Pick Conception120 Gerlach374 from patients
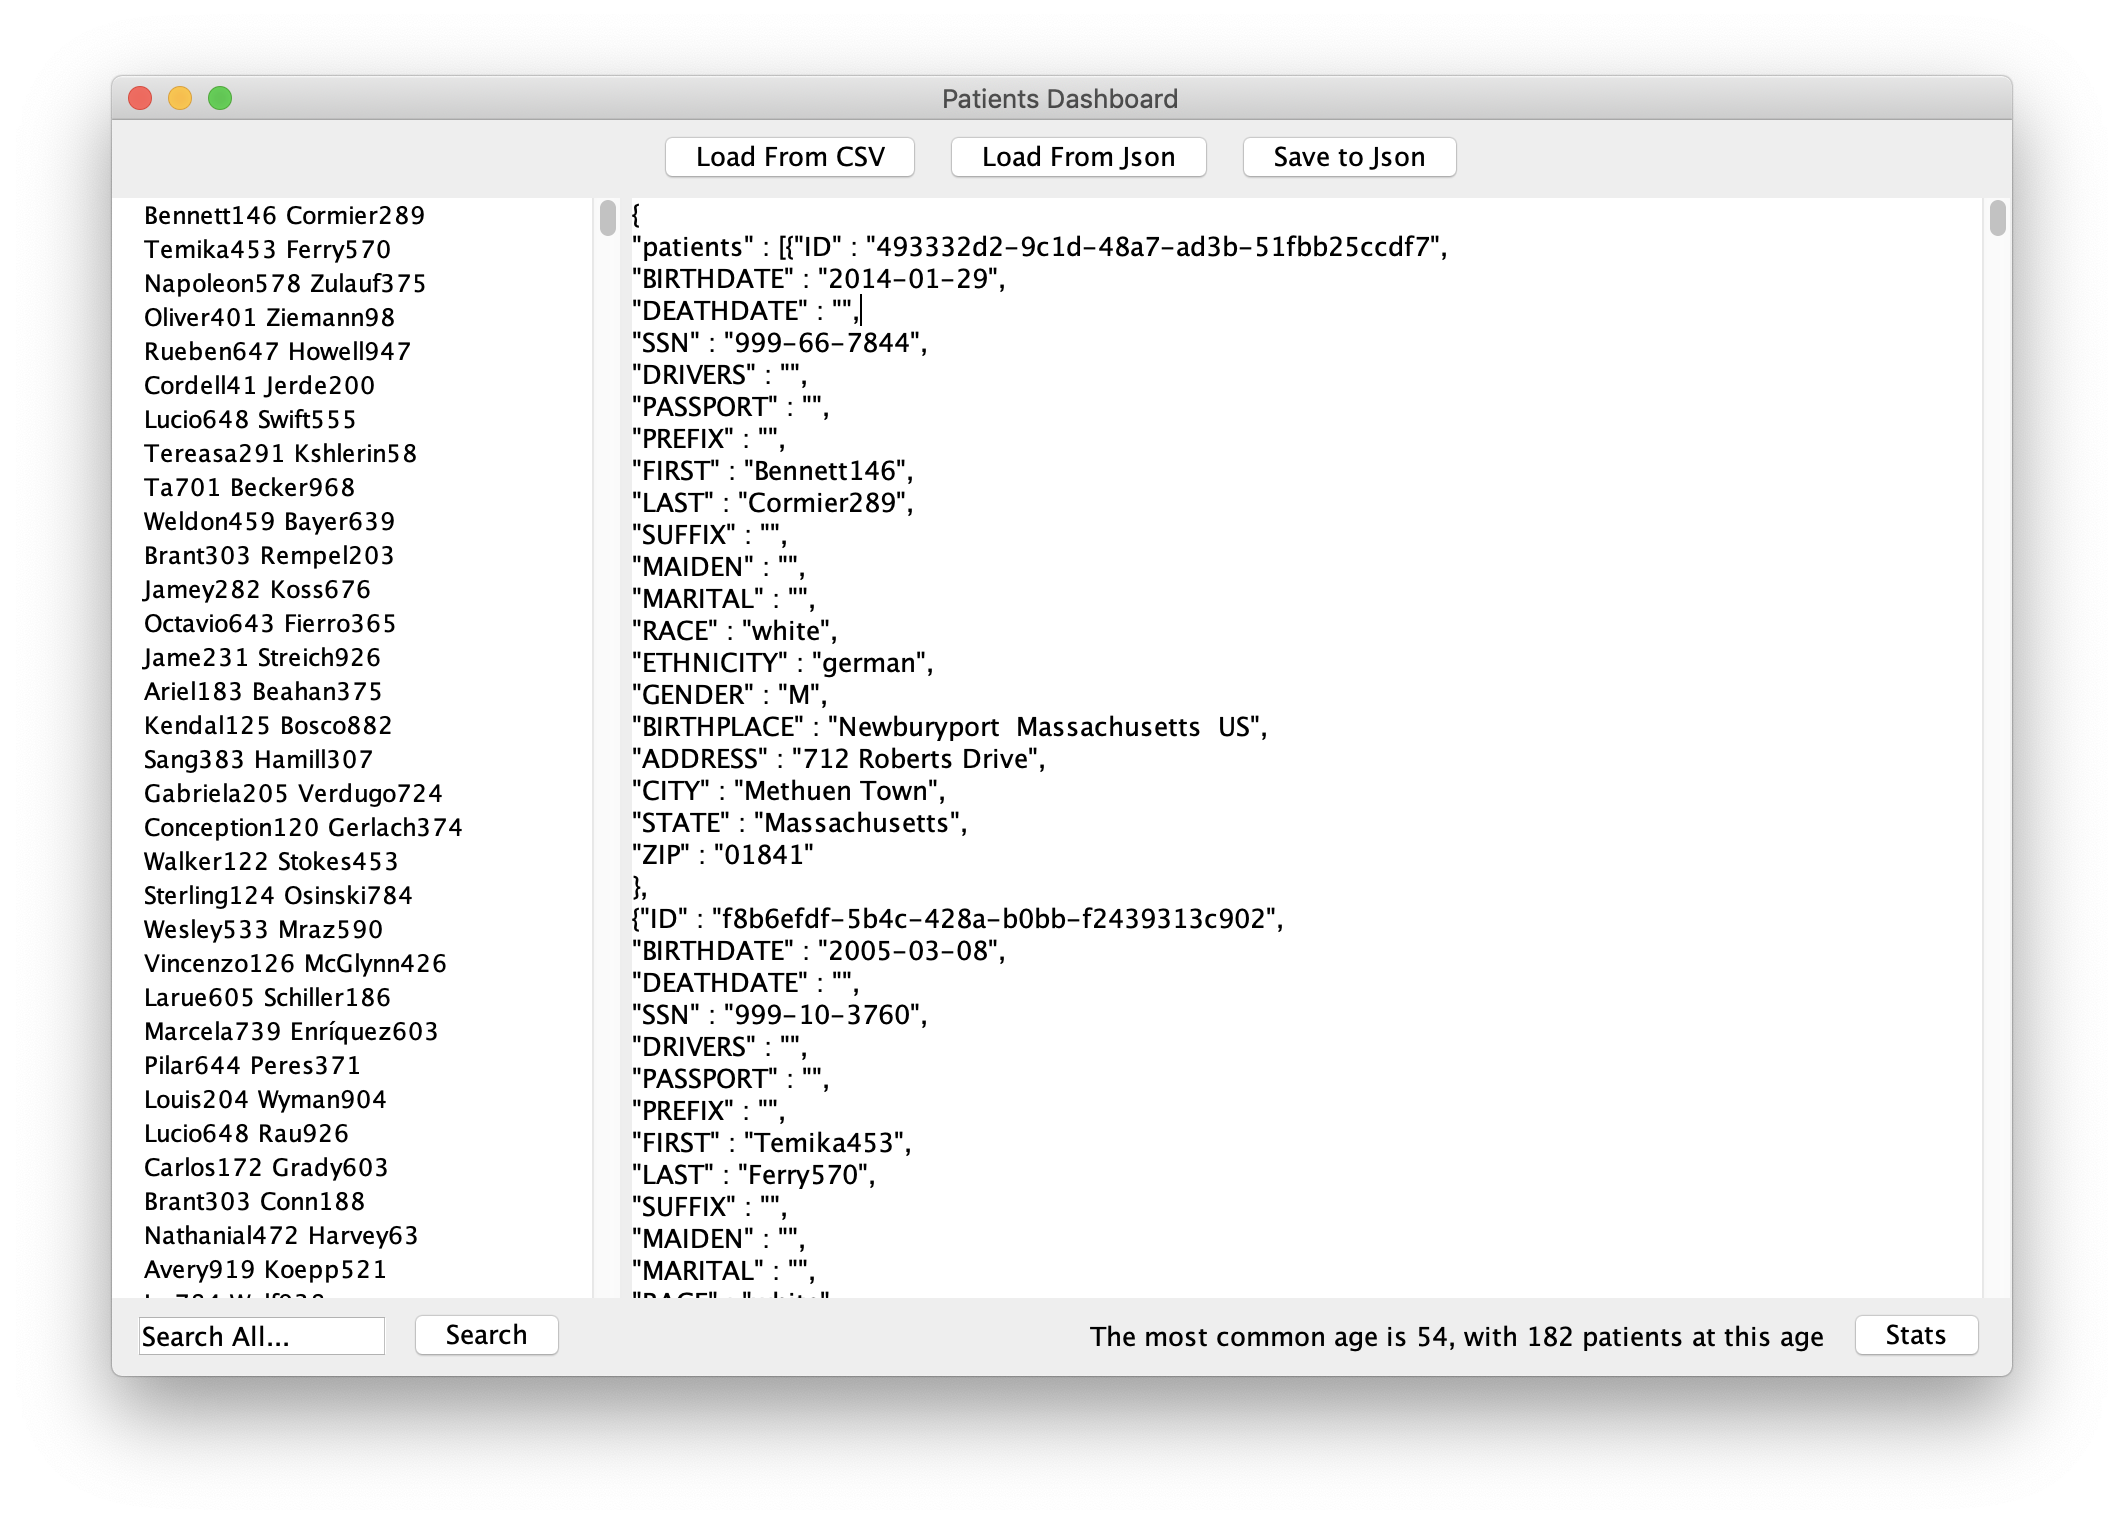This screenshot has height=1524, width=2124. [303, 828]
